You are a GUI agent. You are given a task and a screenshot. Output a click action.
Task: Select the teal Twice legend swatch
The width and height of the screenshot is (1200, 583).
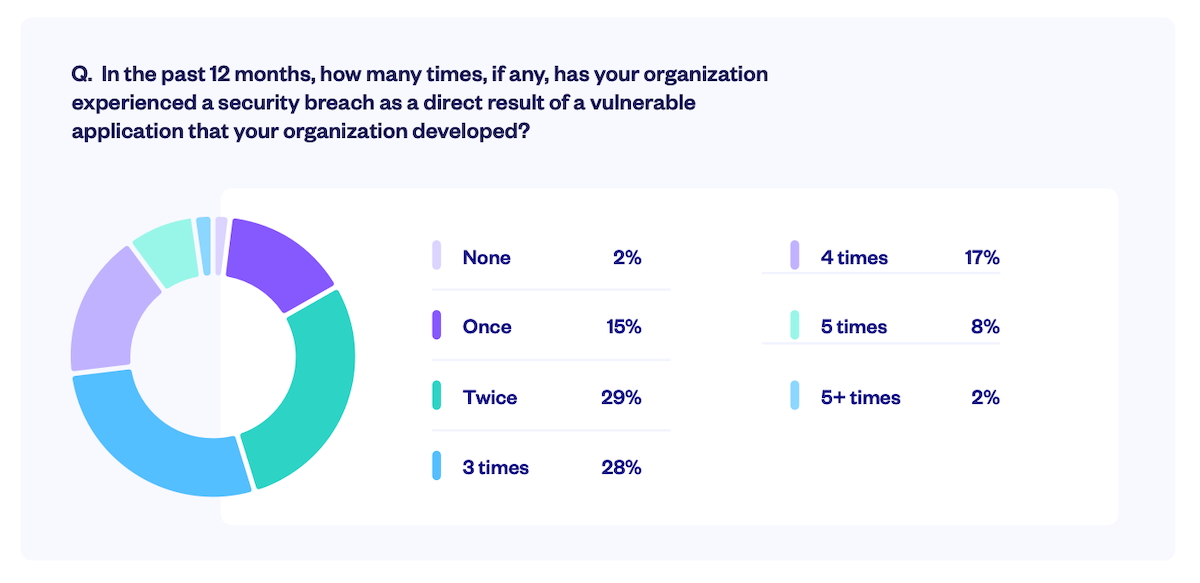pos(436,396)
